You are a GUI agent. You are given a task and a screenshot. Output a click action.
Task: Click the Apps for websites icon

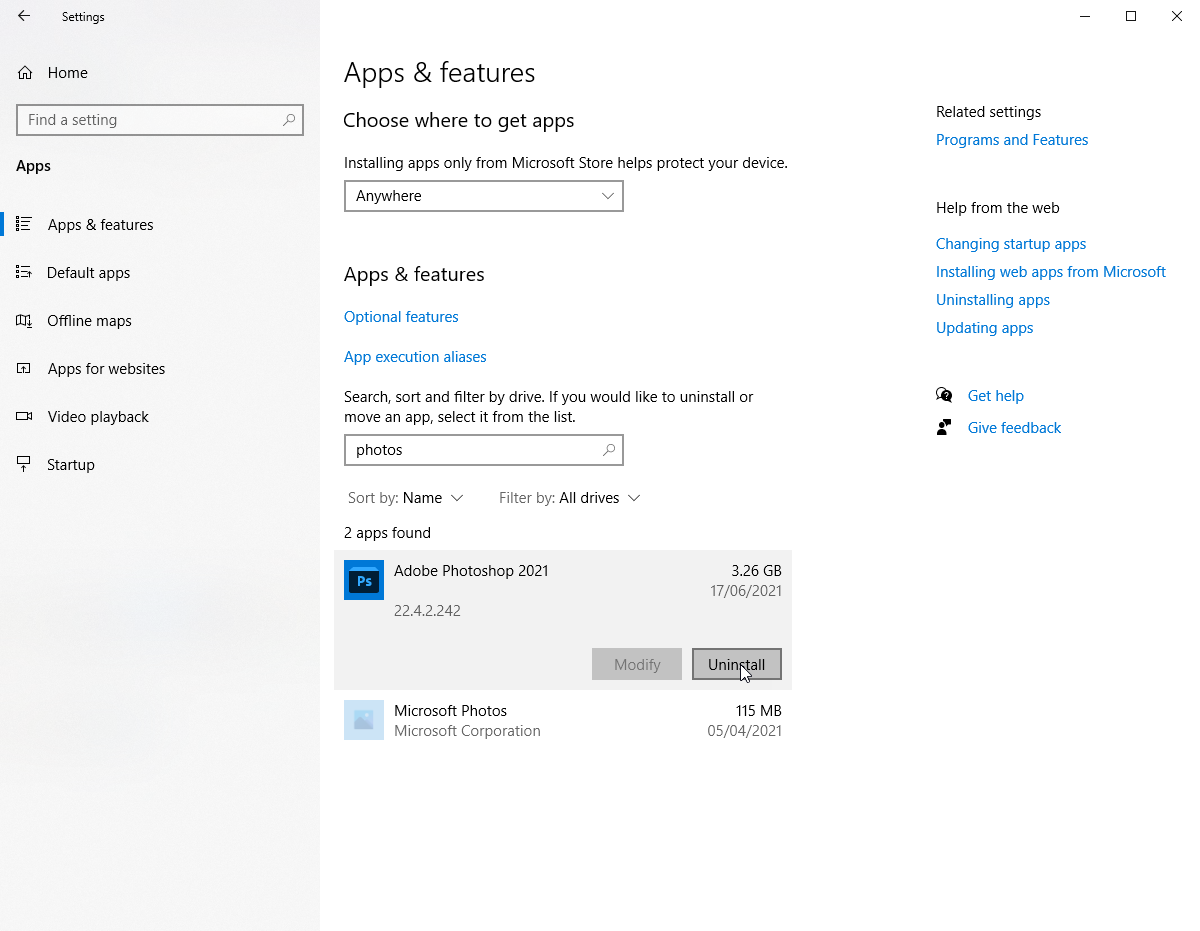(x=25, y=368)
